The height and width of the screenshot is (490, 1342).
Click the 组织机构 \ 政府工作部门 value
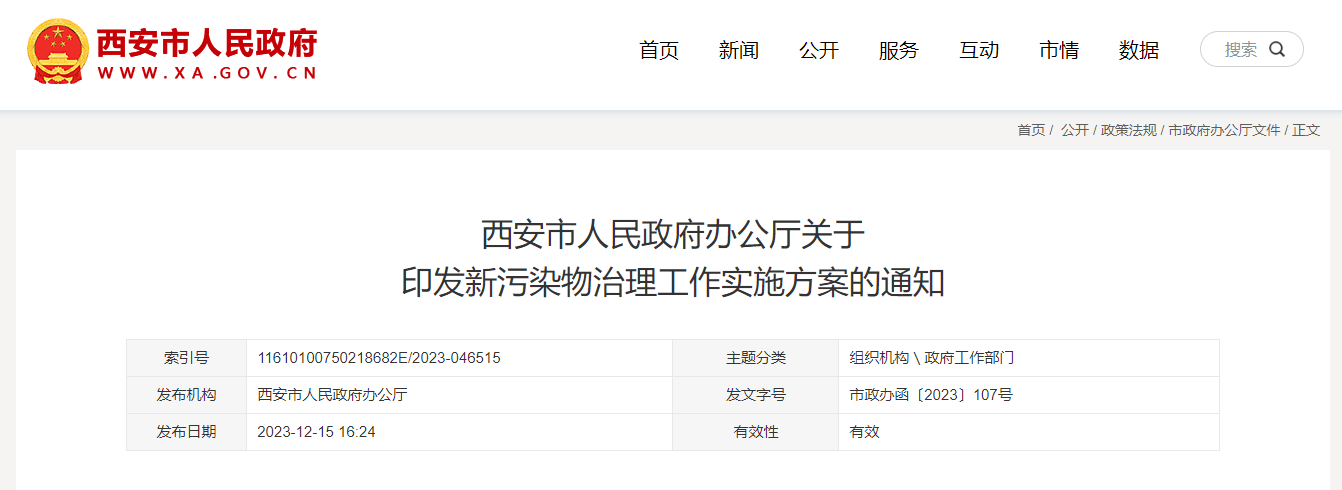(x=932, y=358)
